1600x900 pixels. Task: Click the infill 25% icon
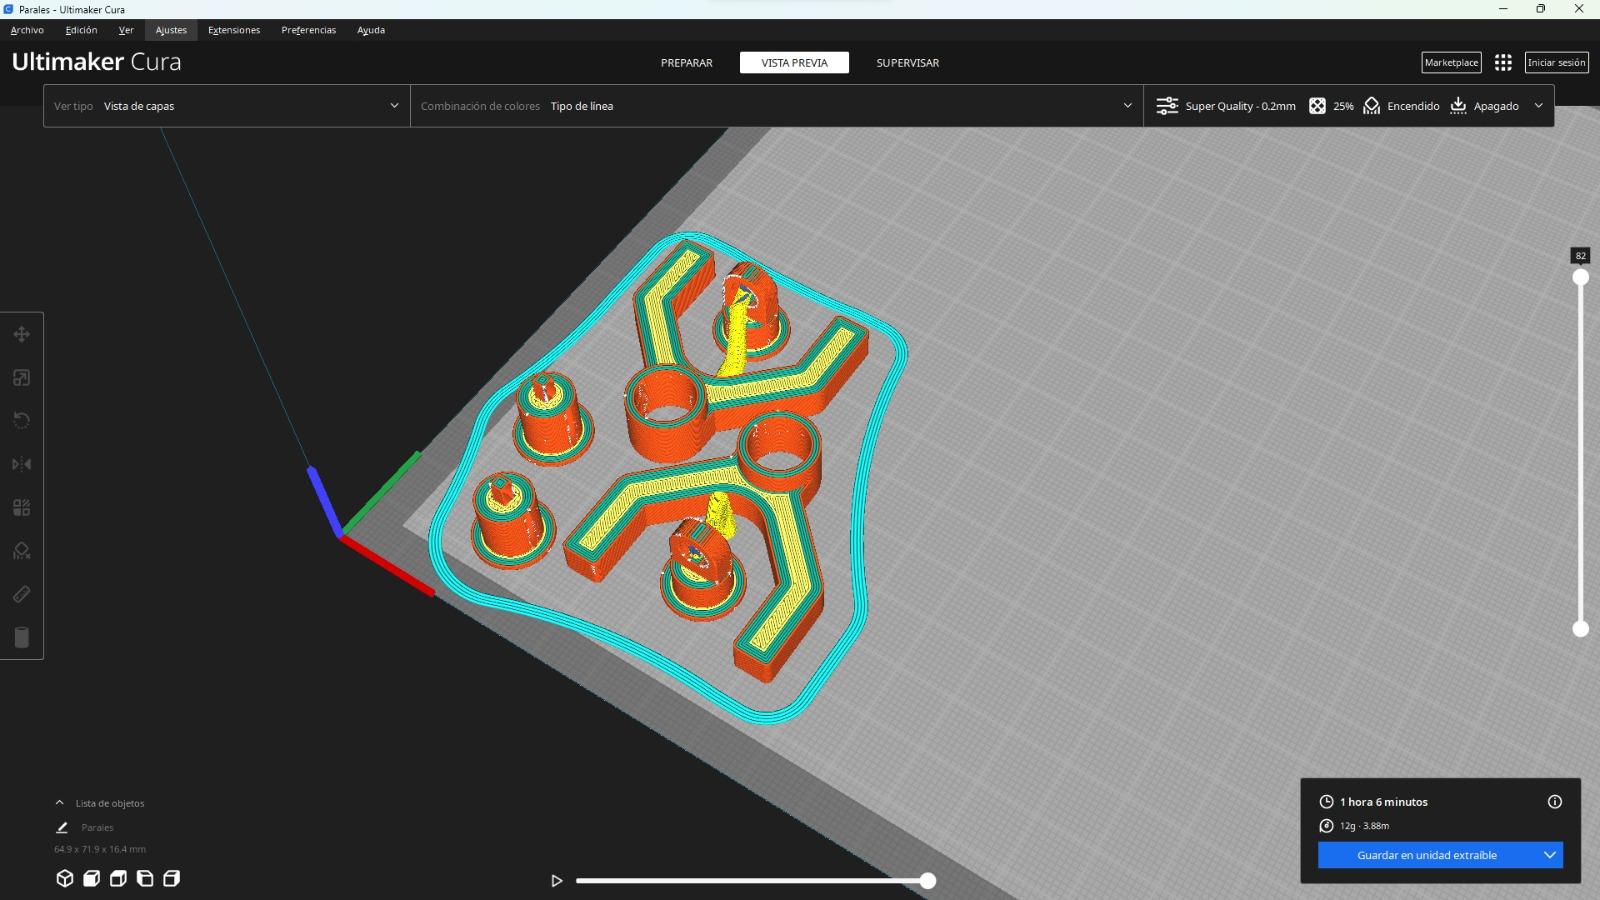(1318, 106)
